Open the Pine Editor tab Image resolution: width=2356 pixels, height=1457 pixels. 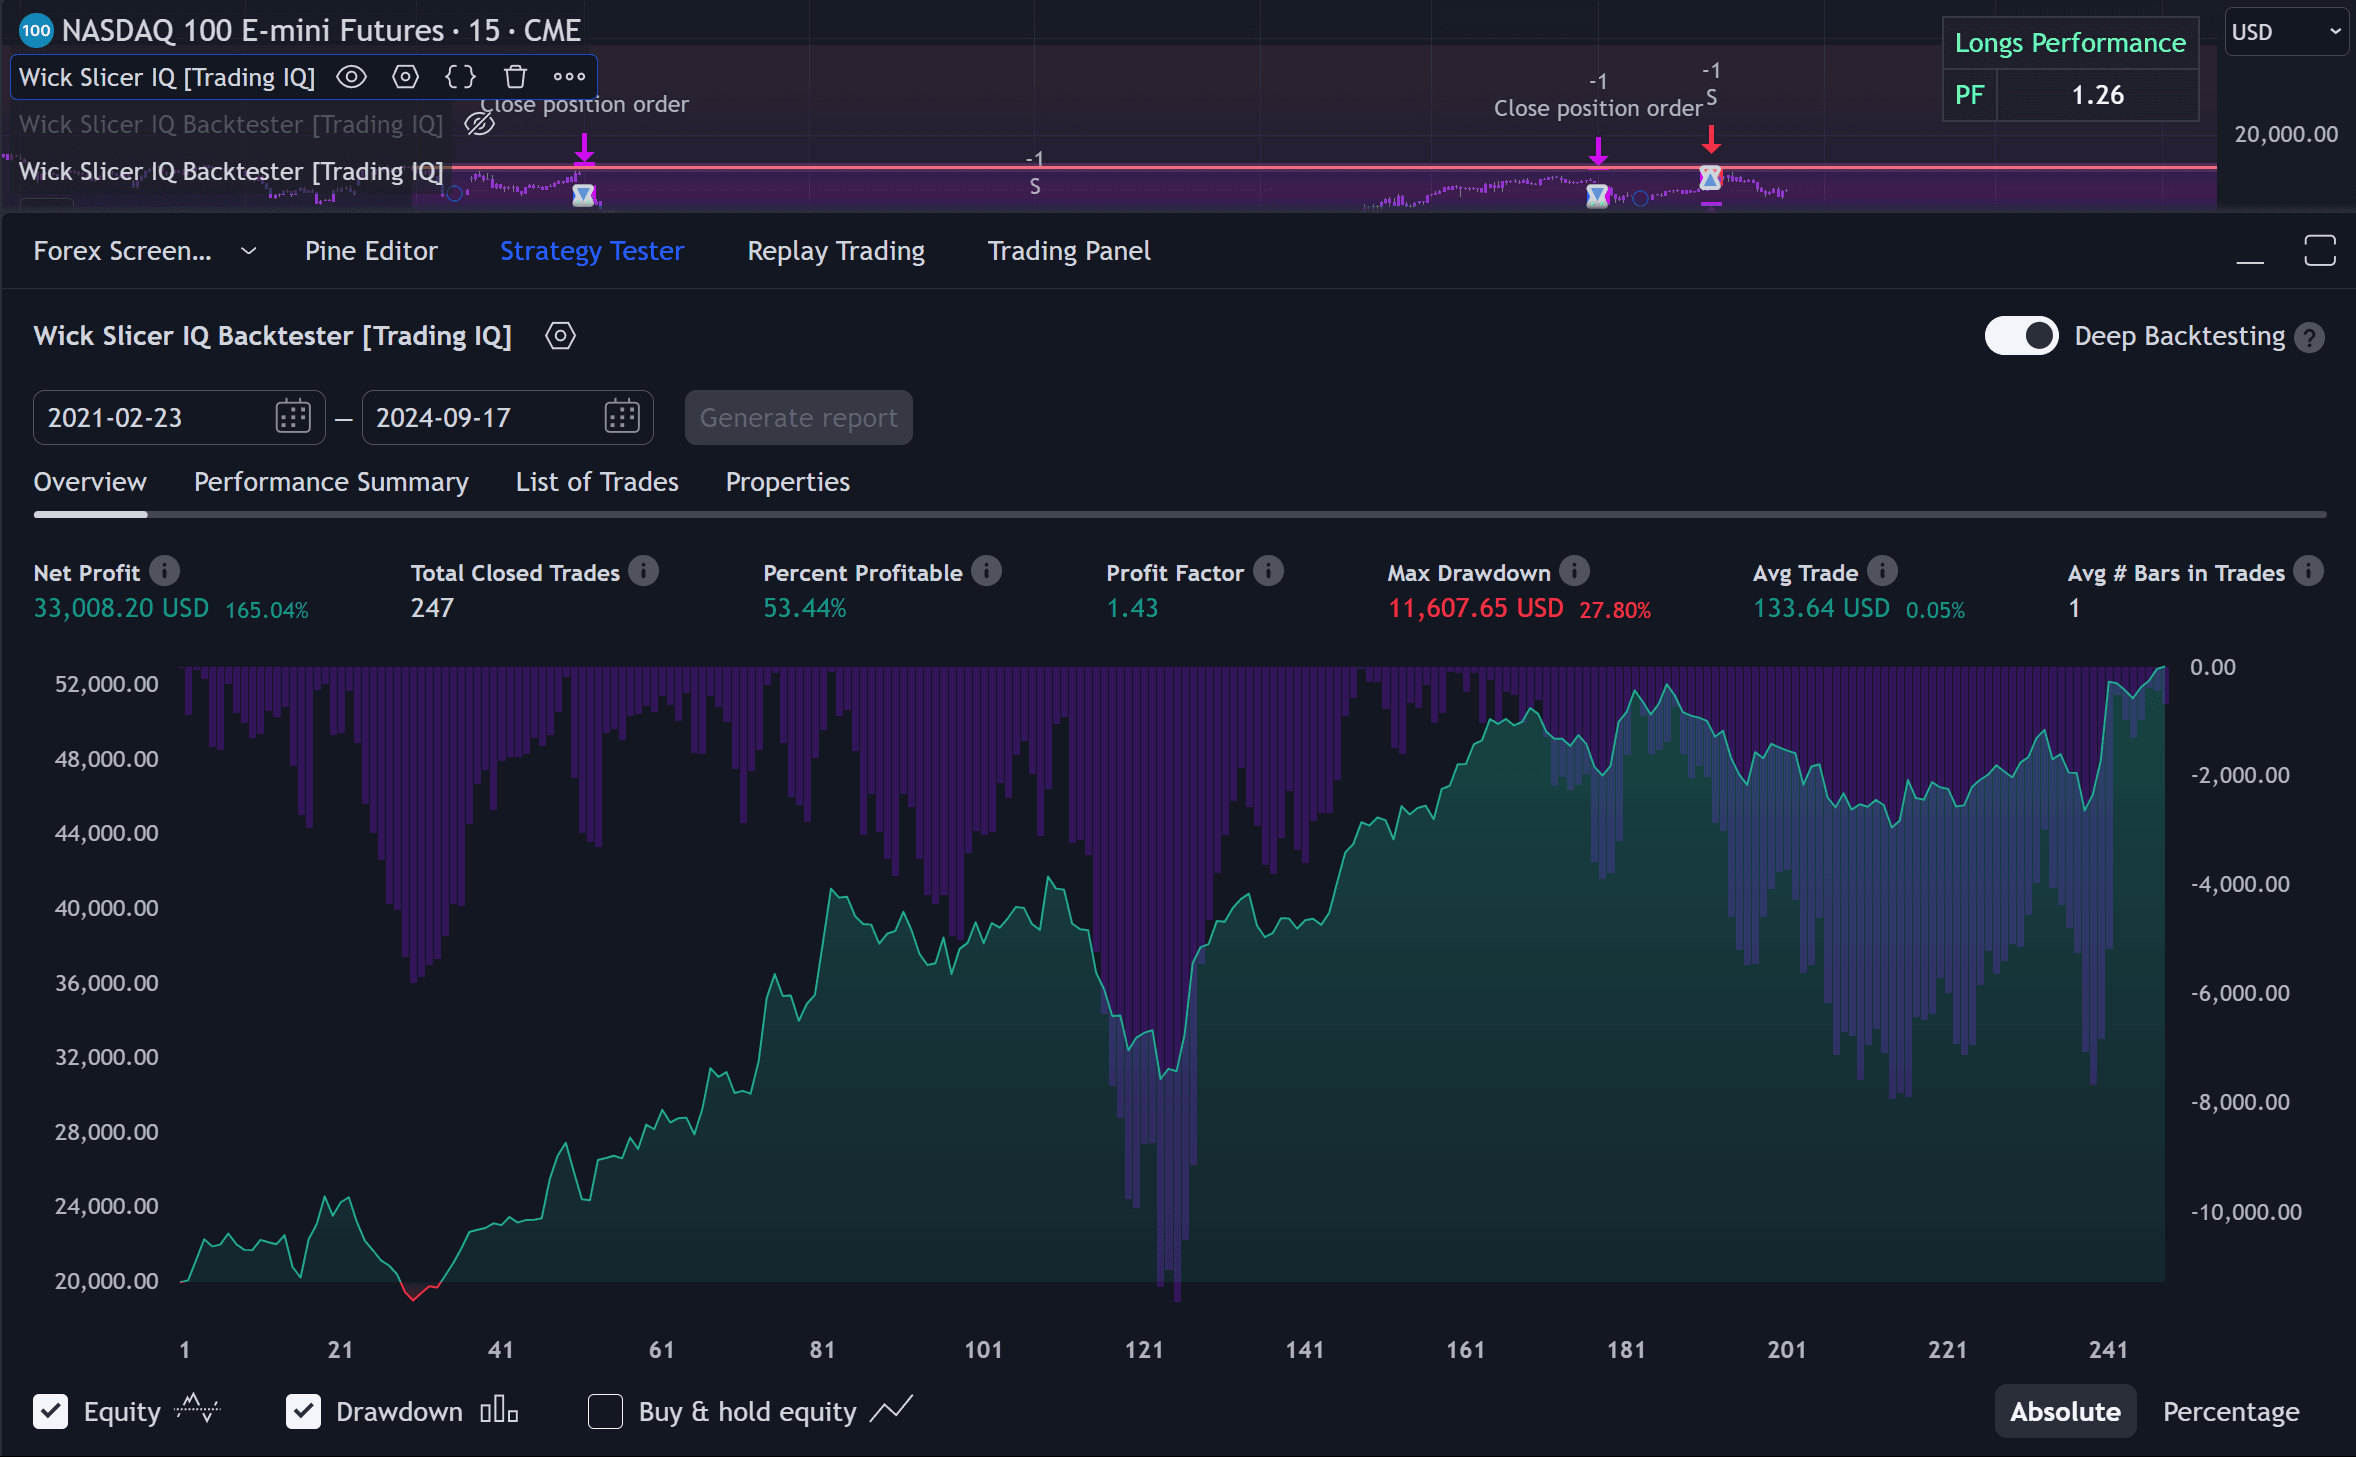click(x=371, y=251)
